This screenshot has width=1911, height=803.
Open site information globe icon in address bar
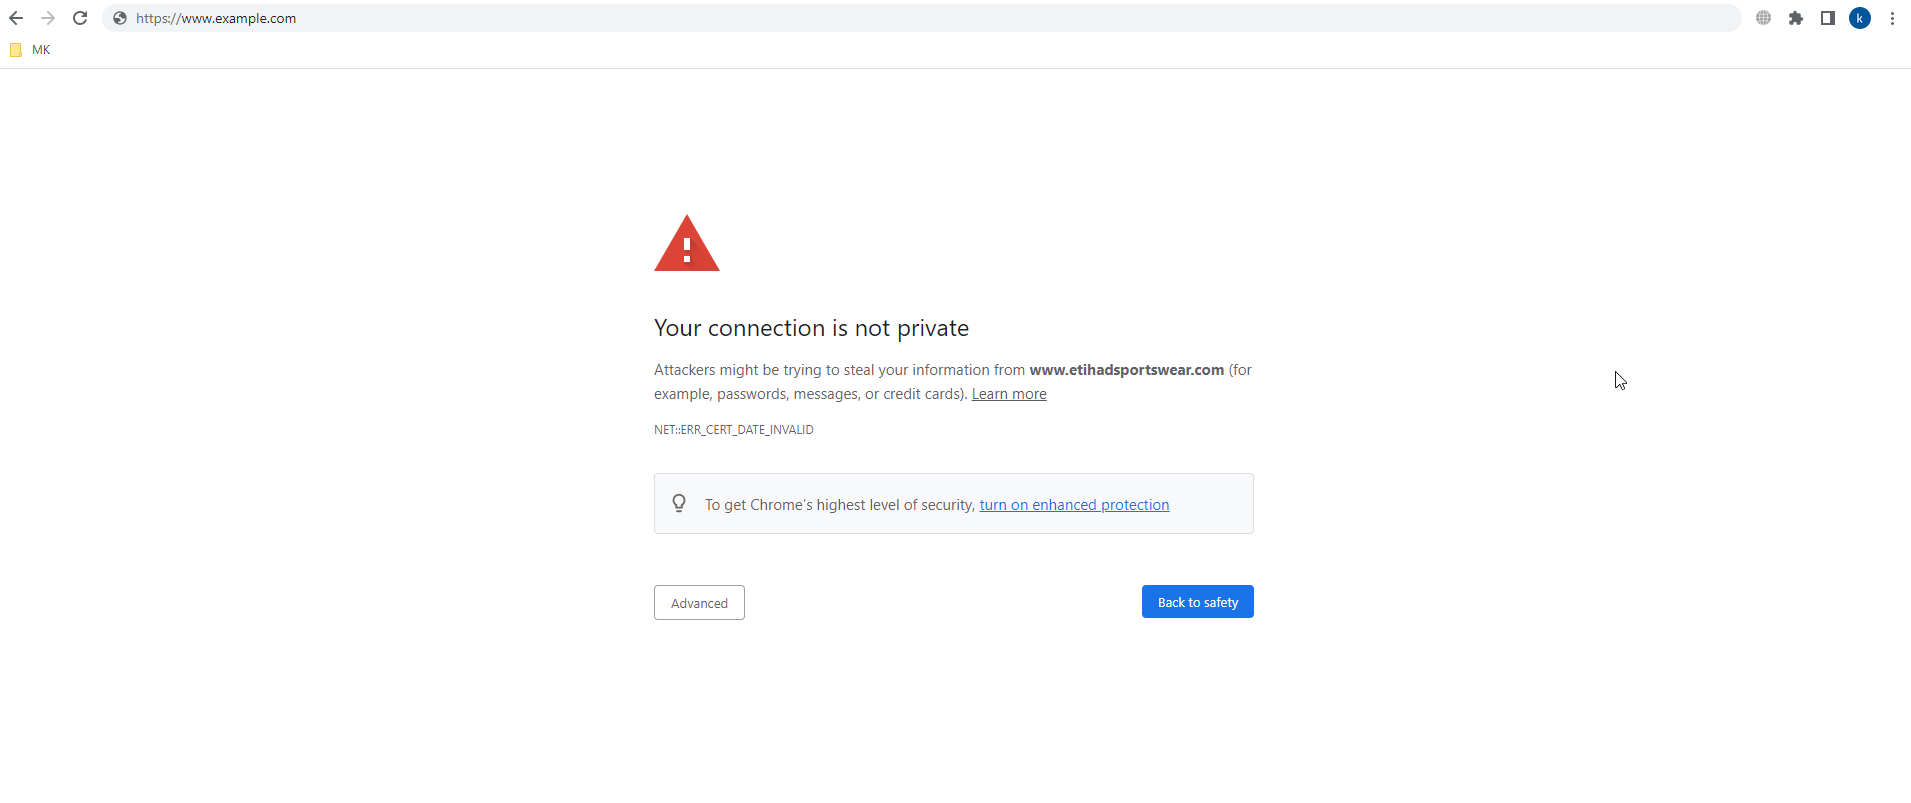click(120, 18)
